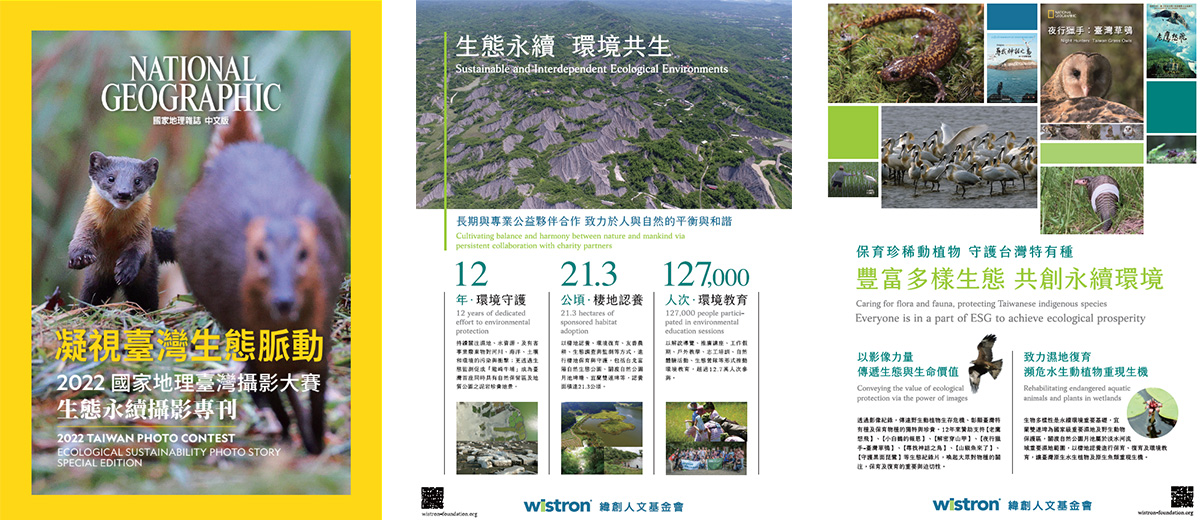1200x520 pixels.
Task: Click the flying eagle image
Action: pos(985,364)
